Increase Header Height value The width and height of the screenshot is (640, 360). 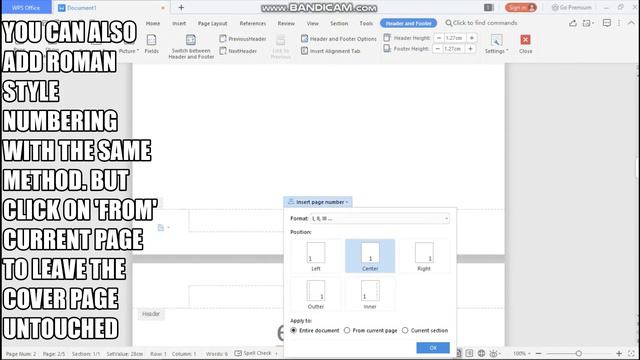click(x=472, y=38)
